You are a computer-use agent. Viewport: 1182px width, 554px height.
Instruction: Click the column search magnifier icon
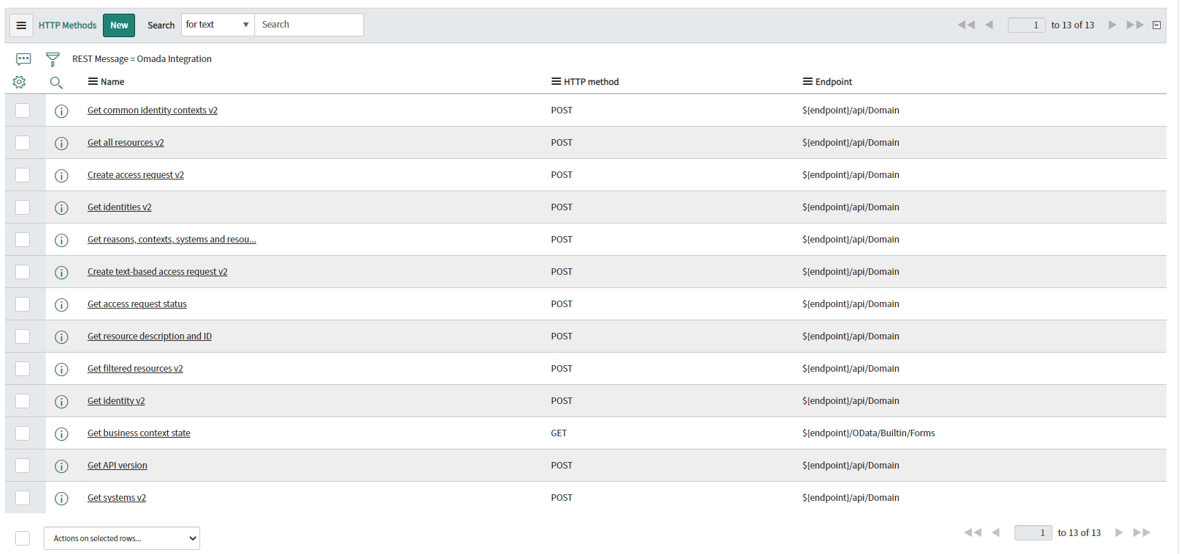[x=56, y=82]
